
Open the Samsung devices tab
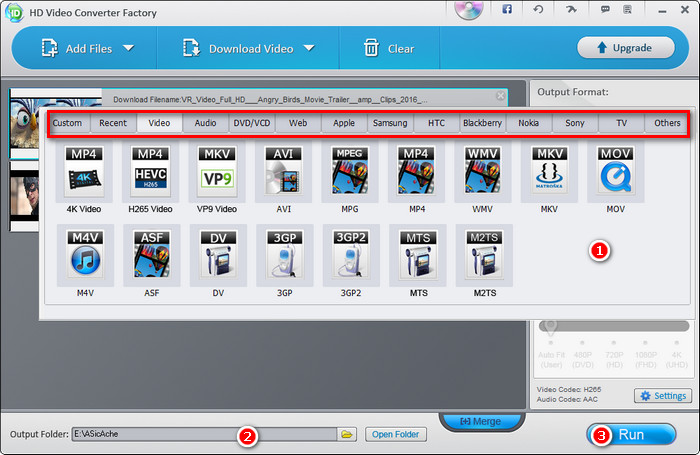(x=390, y=123)
